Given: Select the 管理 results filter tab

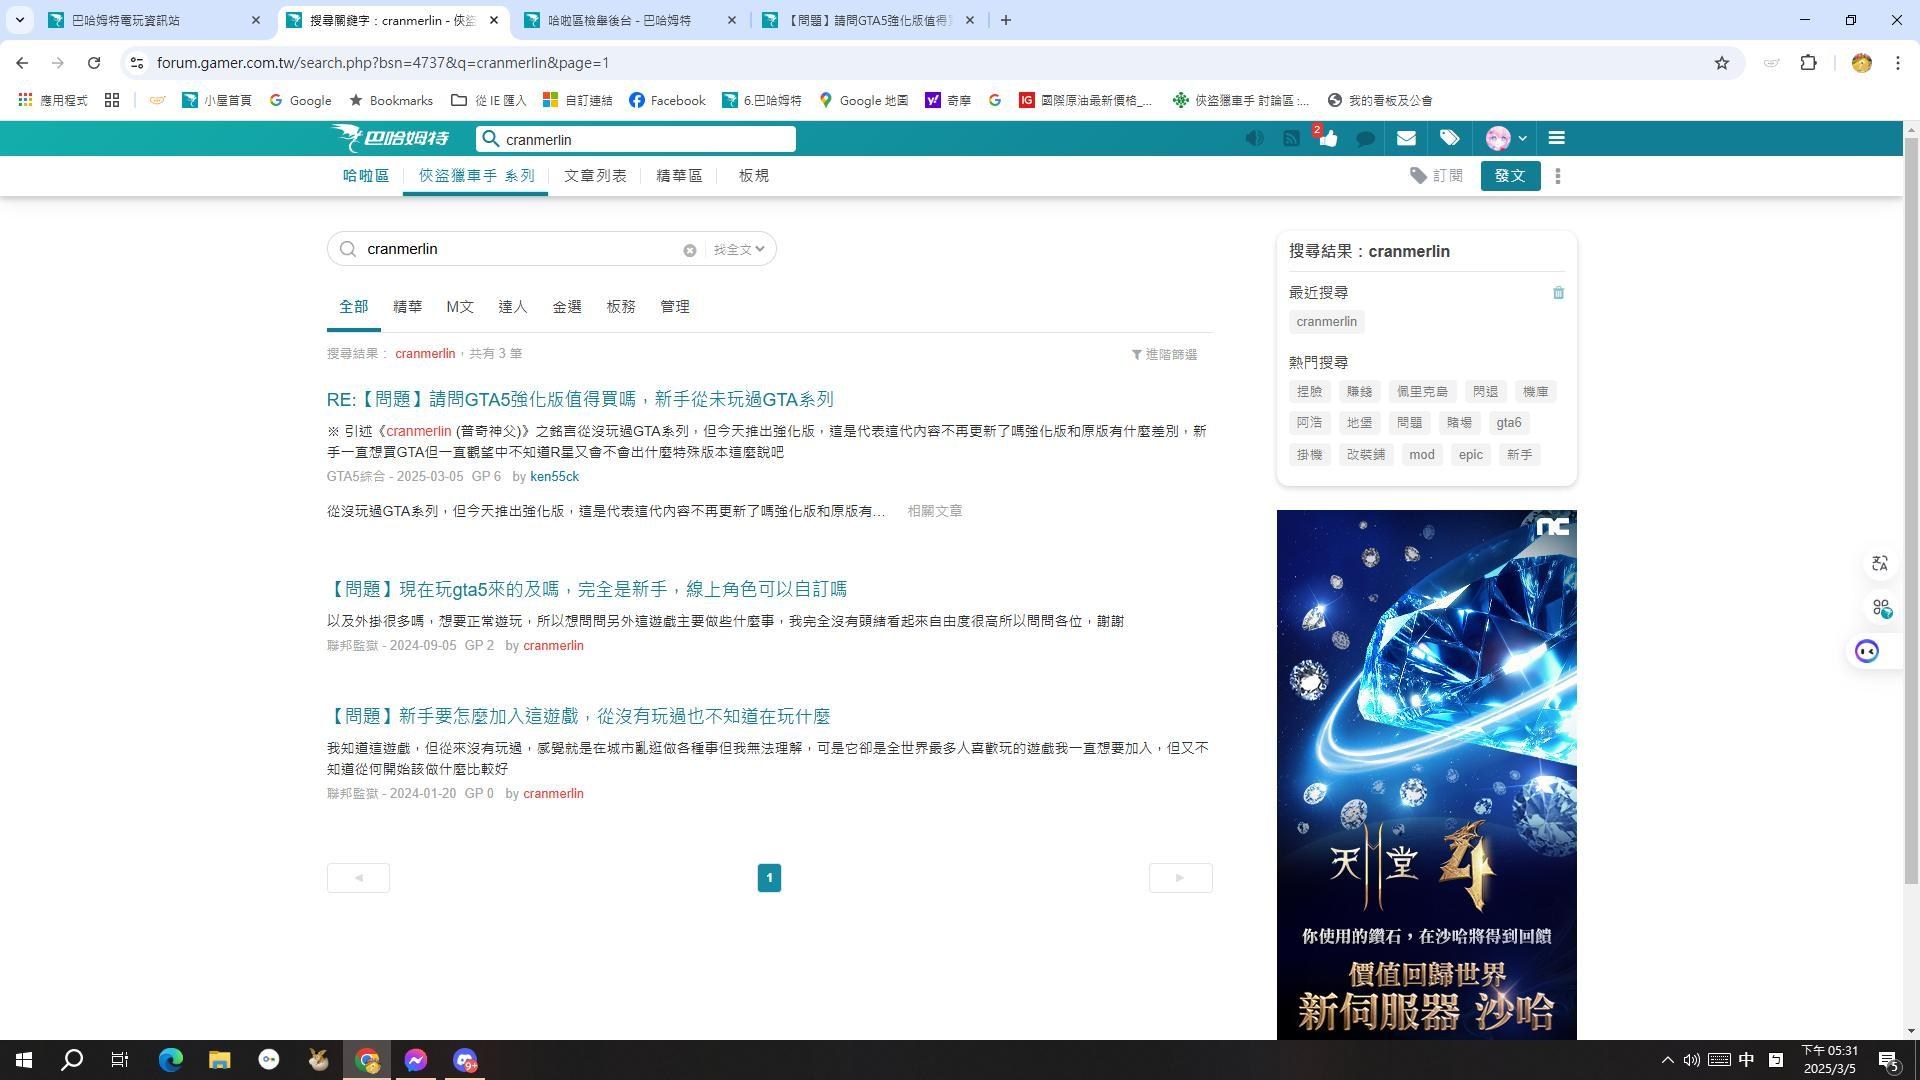Looking at the screenshot, I should click(675, 307).
